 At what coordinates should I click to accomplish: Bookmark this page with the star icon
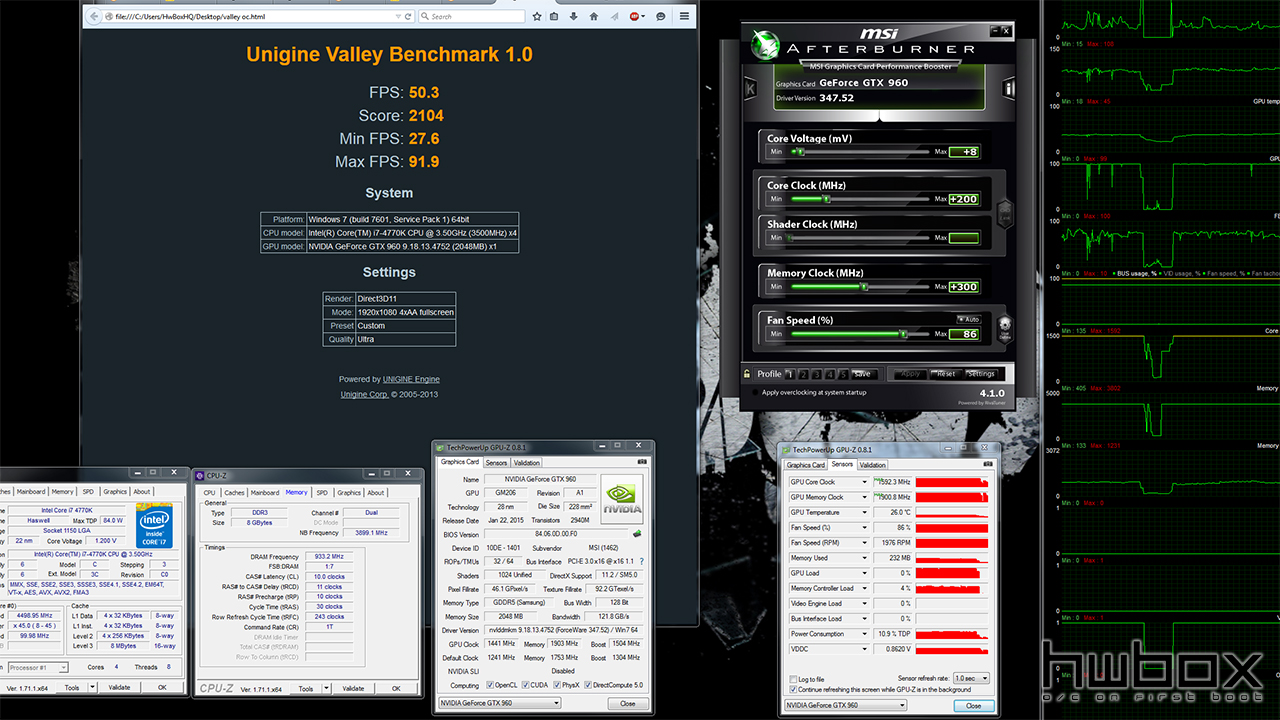(x=537, y=17)
